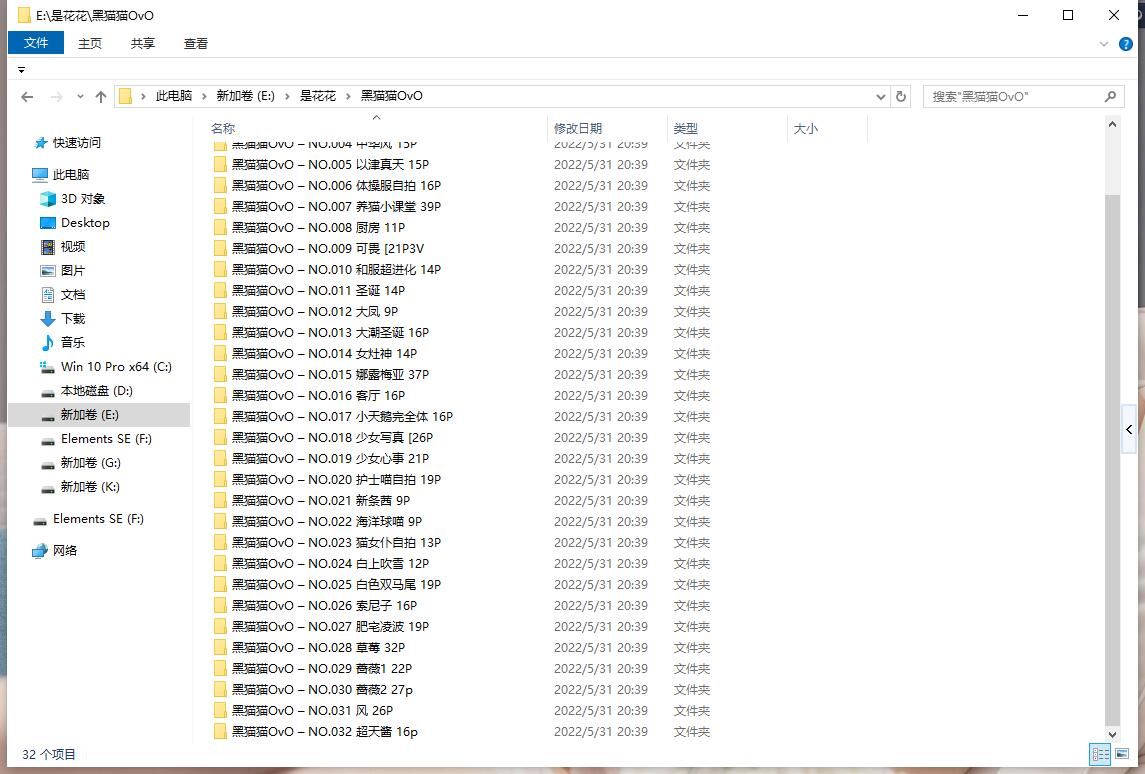Open the blue Help question mark icon

[1126, 45]
